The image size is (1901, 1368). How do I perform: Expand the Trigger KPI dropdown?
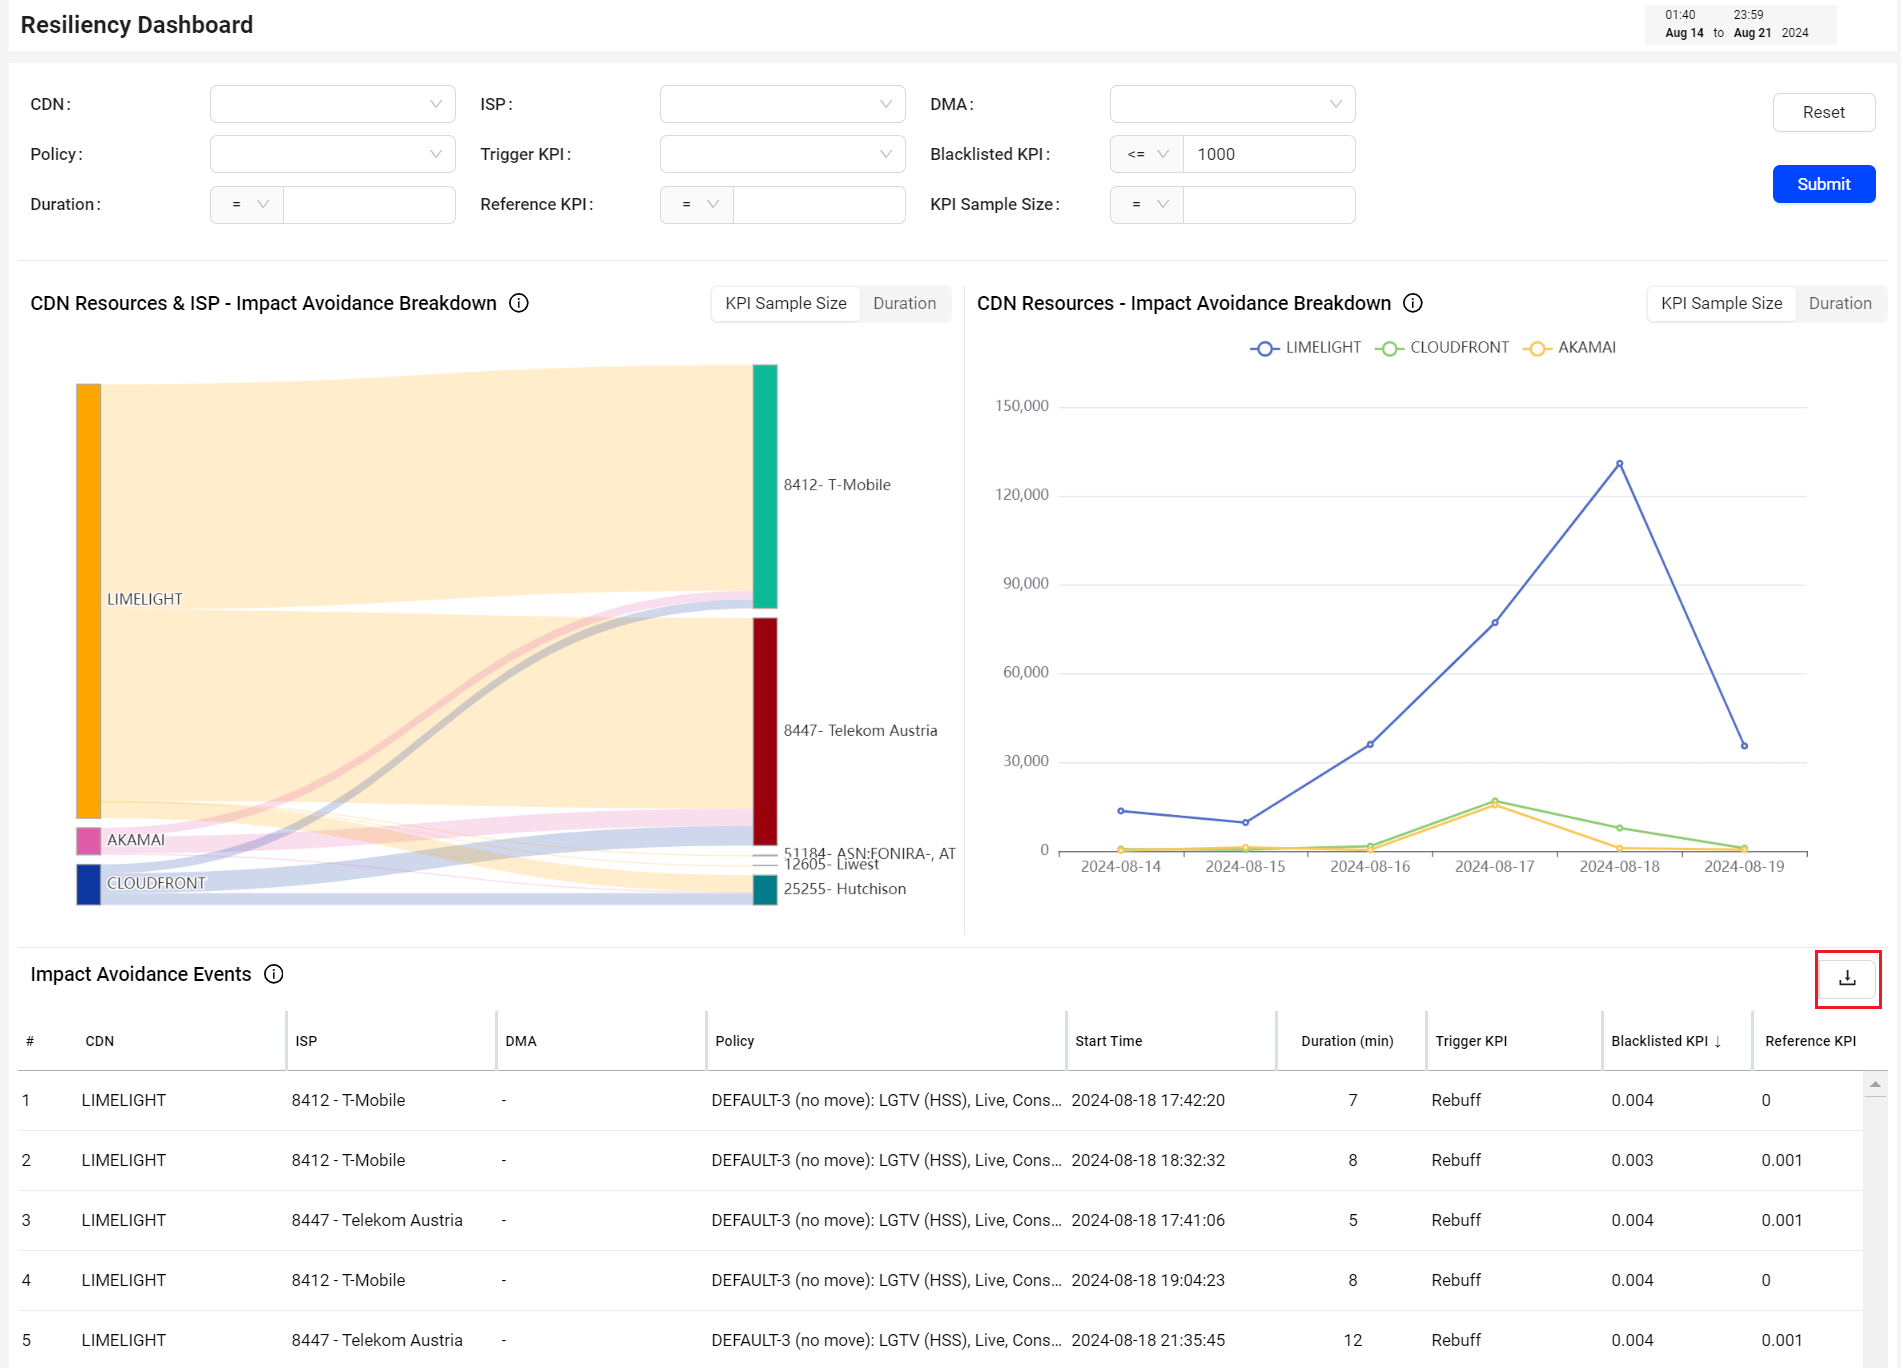click(783, 154)
